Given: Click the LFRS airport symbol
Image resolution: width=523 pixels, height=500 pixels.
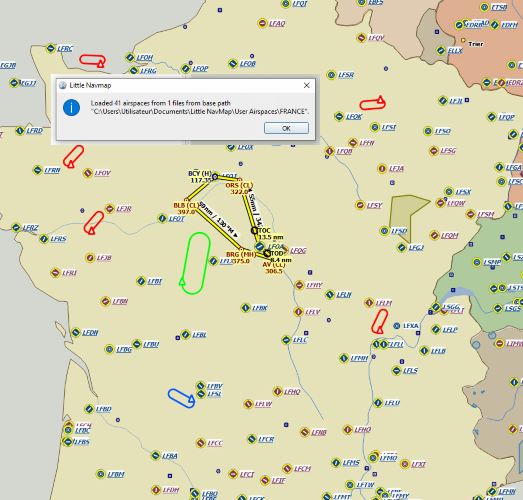Looking at the screenshot, I should pyautogui.click(x=44, y=239).
